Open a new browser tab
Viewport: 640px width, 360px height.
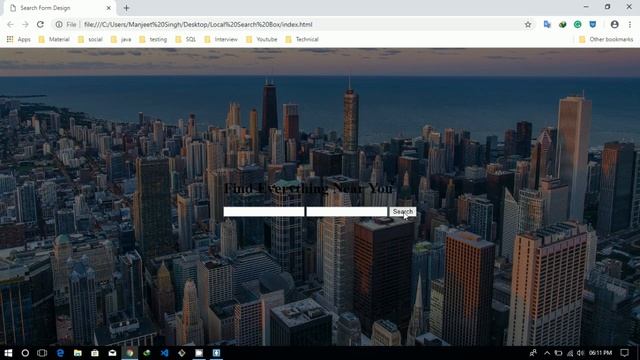click(x=126, y=8)
